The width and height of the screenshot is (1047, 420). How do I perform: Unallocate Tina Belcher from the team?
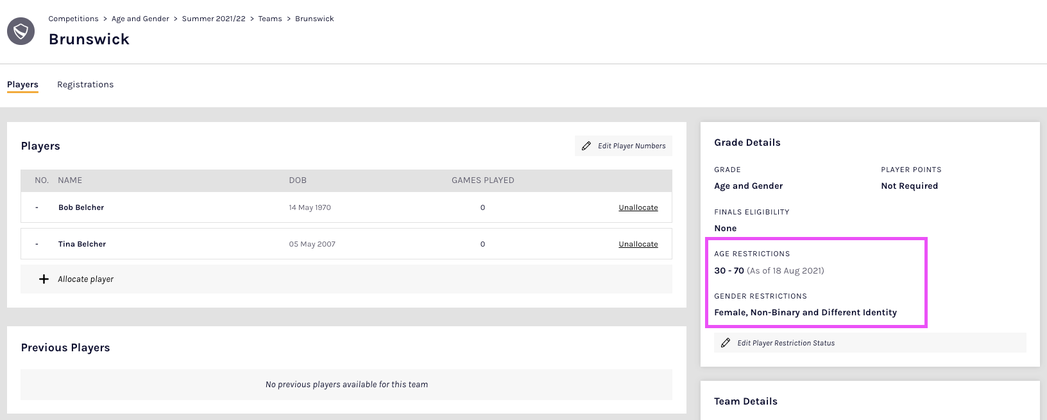638,244
